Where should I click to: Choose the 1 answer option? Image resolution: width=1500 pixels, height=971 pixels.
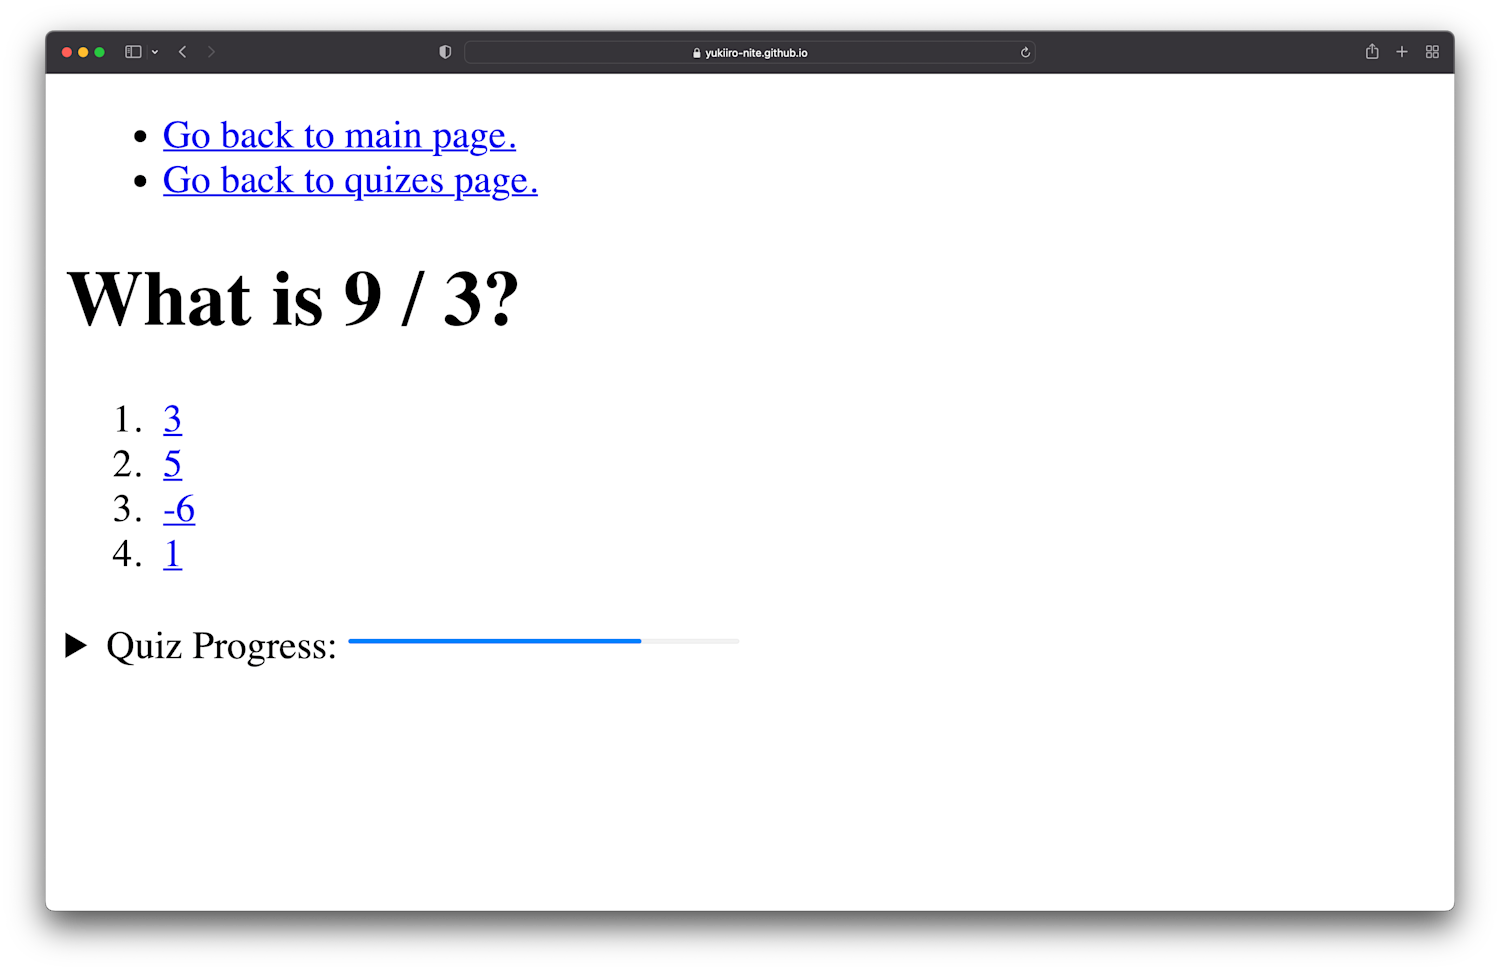(x=171, y=553)
